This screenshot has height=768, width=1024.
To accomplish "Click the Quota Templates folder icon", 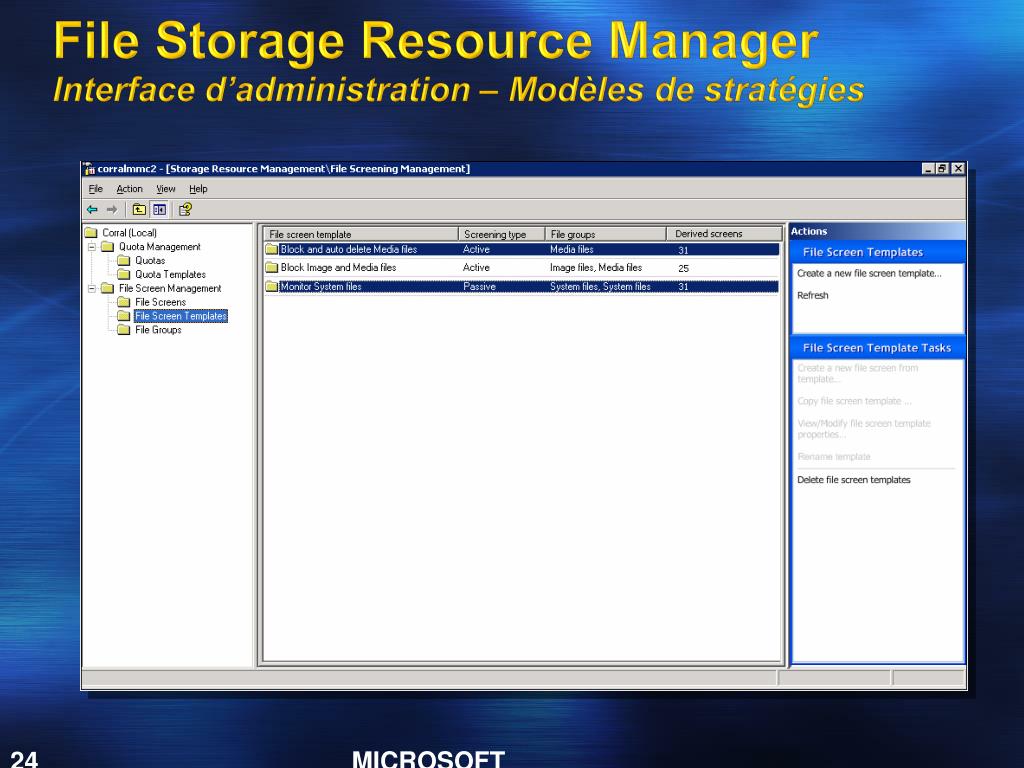I will [x=124, y=274].
